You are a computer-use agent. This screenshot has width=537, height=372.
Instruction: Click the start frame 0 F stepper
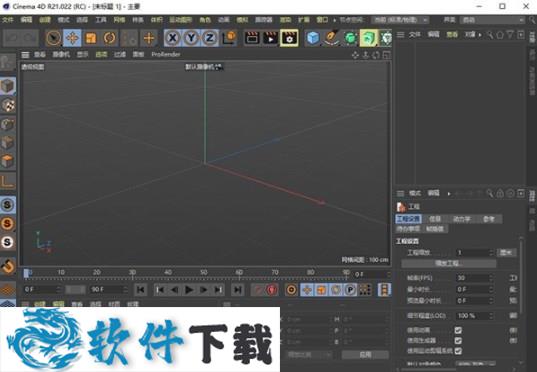(x=59, y=289)
